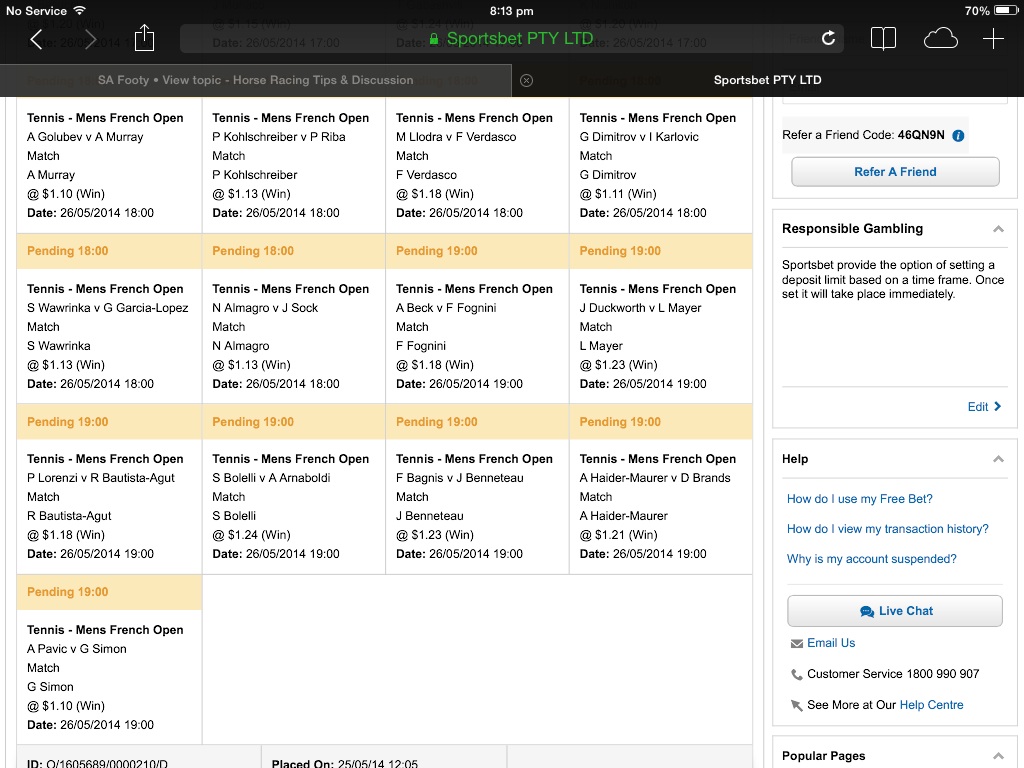Open How do I view transaction history
The image size is (1024, 768).
pyautogui.click(x=888, y=529)
